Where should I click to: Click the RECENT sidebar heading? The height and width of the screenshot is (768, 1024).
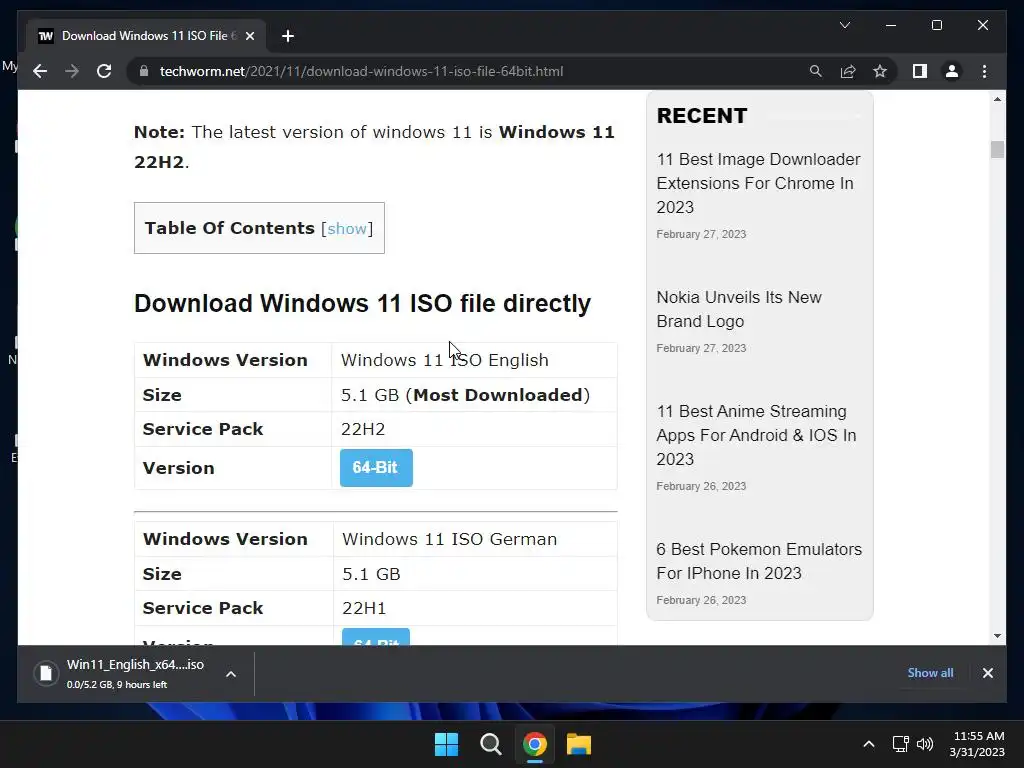point(702,116)
